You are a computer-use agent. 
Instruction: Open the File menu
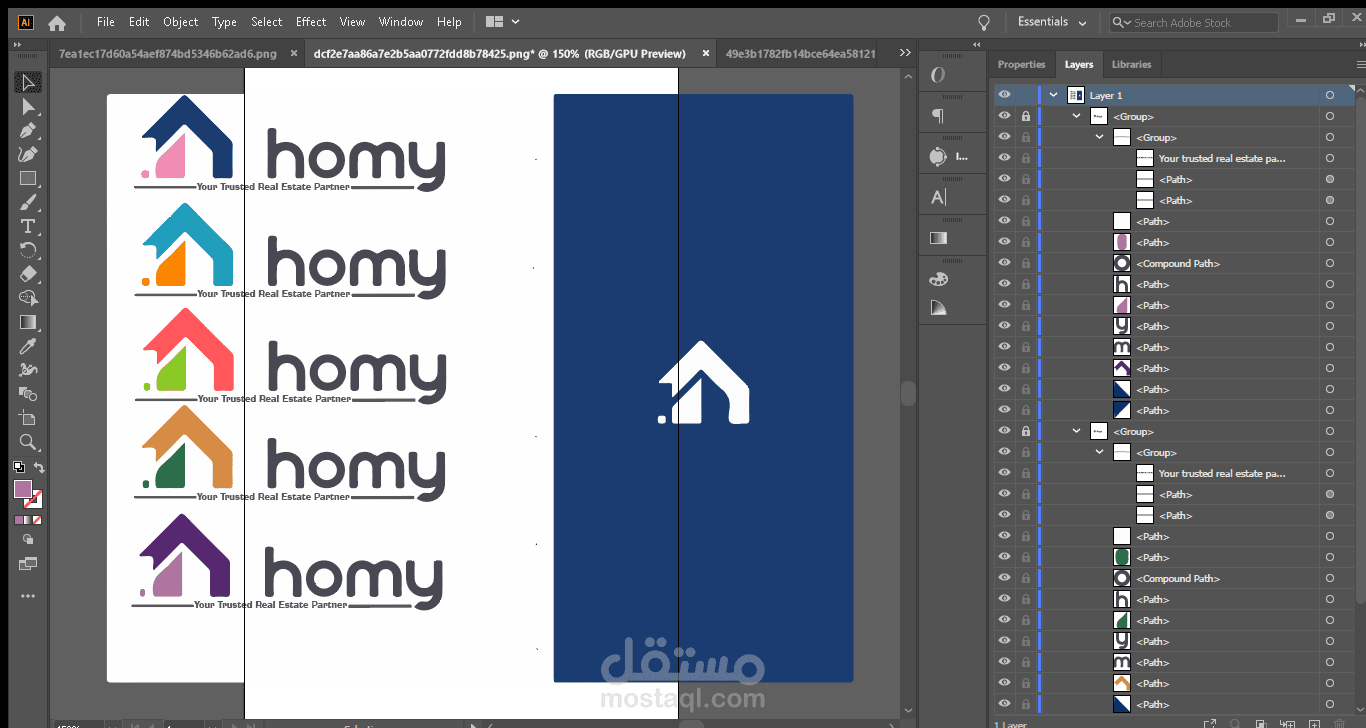tap(106, 22)
